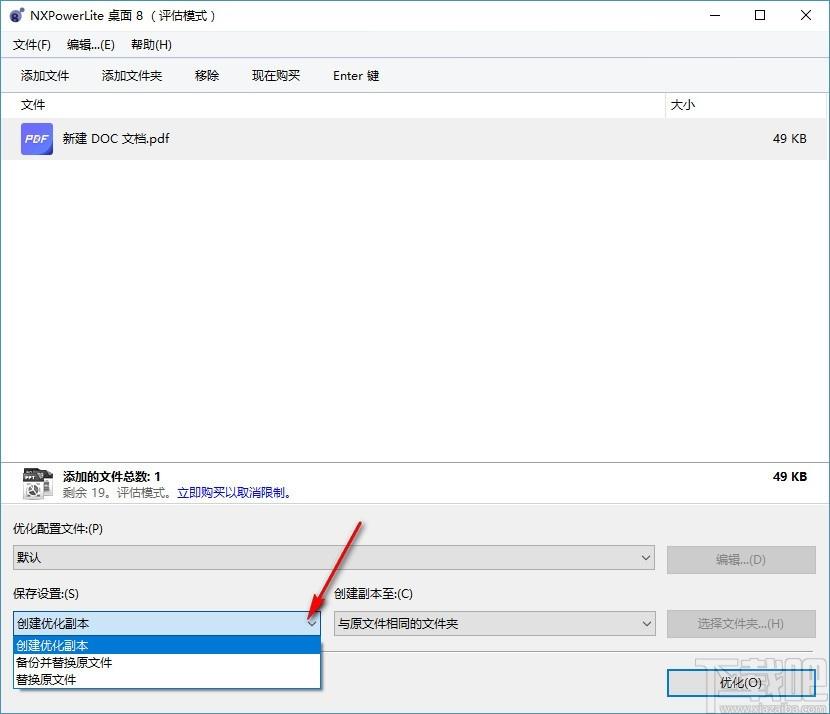This screenshot has width=830, height=714.
Task: Open the 帮助(H) menu
Action: pos(151,45)
